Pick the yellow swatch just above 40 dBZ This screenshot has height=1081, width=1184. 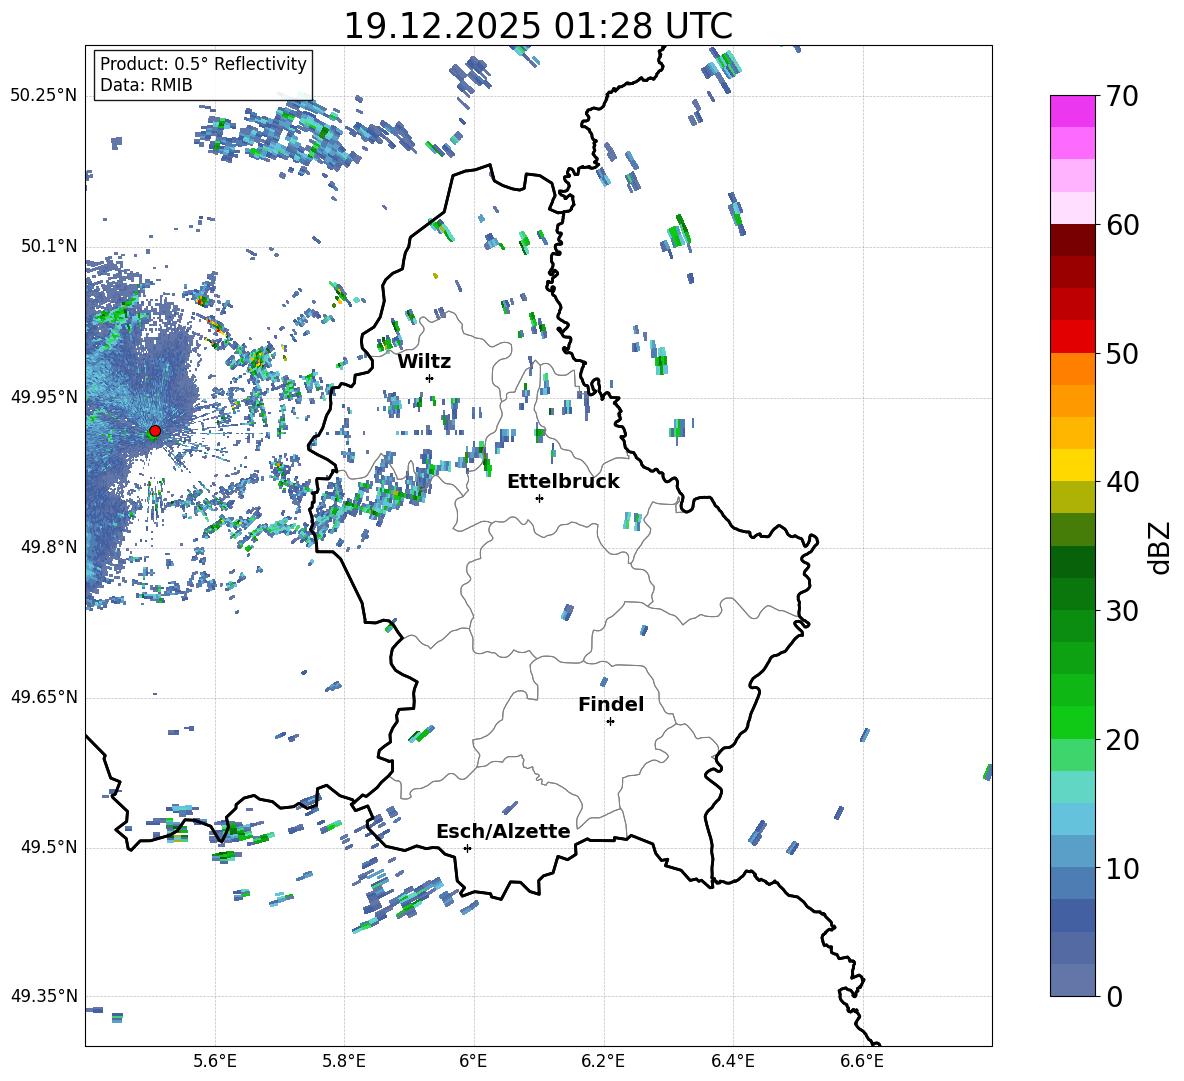tap(1073, 465)
